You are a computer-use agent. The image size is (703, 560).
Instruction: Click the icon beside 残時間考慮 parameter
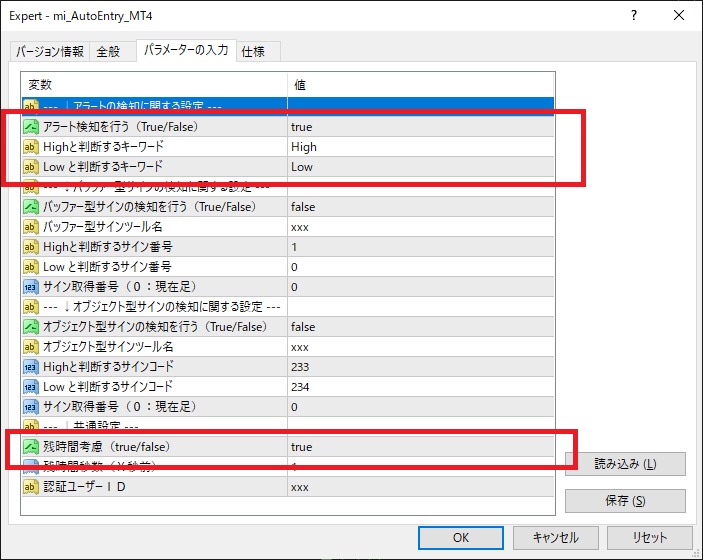pyautogui.click(x=31, y=447)
